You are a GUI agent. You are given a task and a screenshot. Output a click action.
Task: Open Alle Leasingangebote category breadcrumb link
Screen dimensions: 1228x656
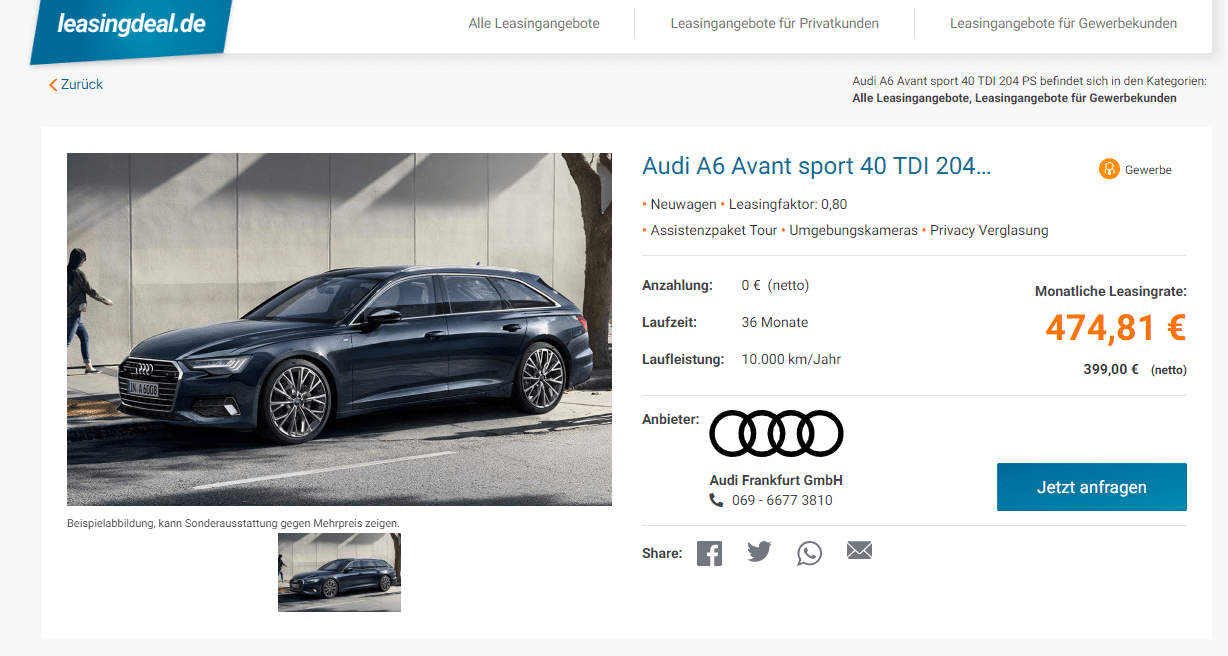click(x=911, y=98)
